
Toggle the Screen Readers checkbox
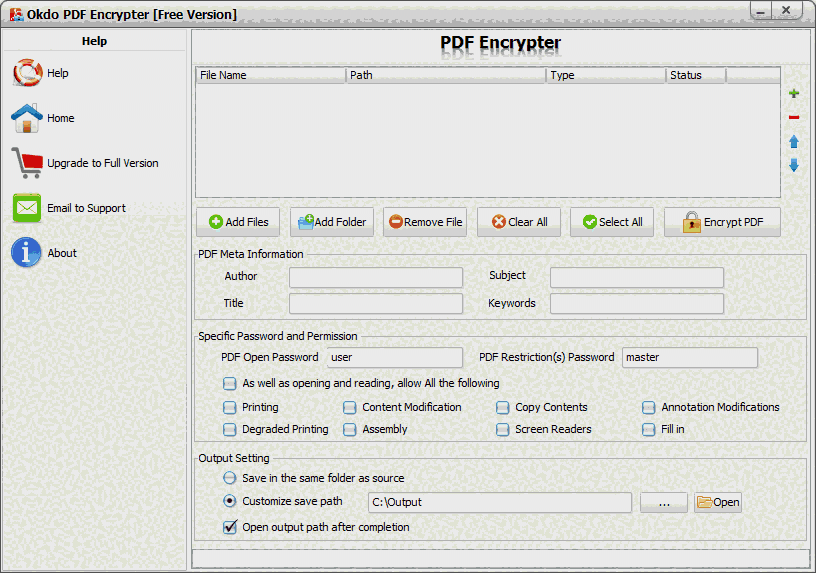click(x=503, y=429)
